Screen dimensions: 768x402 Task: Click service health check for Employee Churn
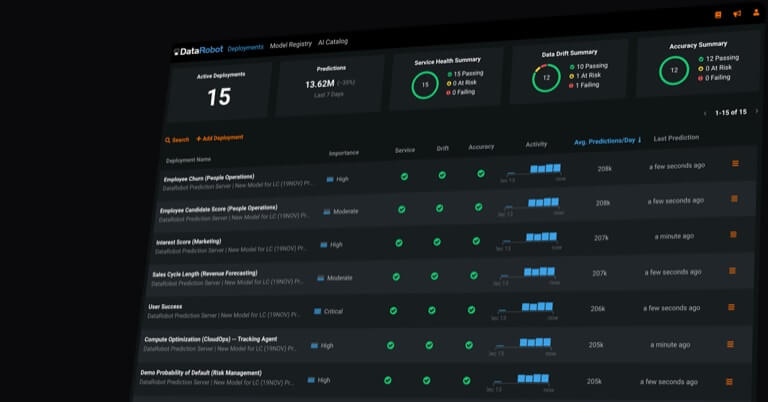tap(404, 176)
